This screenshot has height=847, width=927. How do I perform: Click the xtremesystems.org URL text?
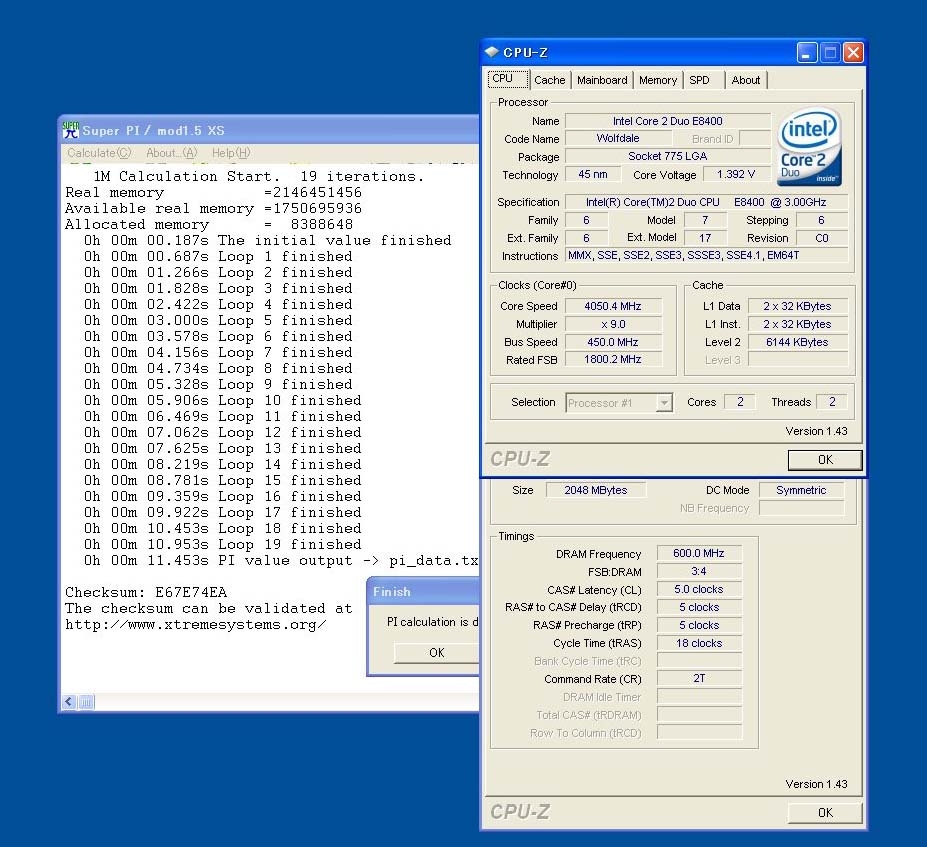(x=195, y=625)
